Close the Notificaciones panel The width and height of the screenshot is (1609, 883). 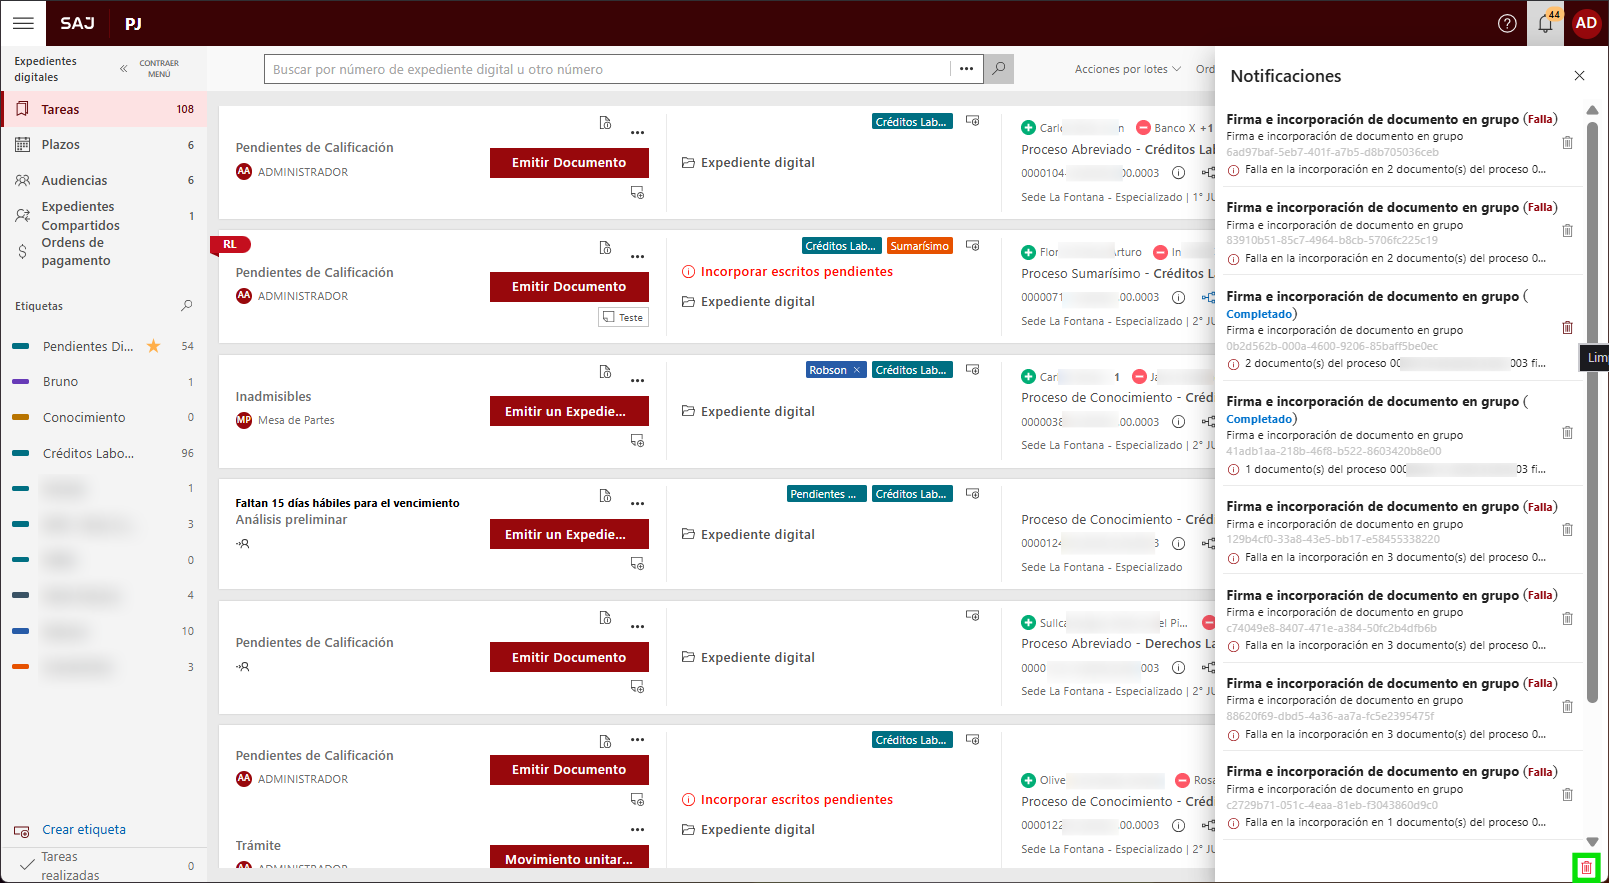pos(1579,76)
